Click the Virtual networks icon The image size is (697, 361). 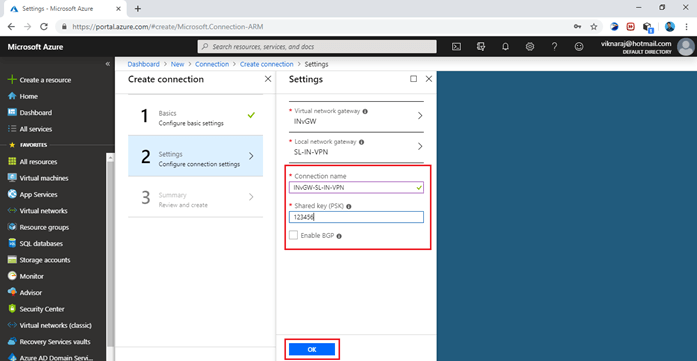click(x=12, y=211)
